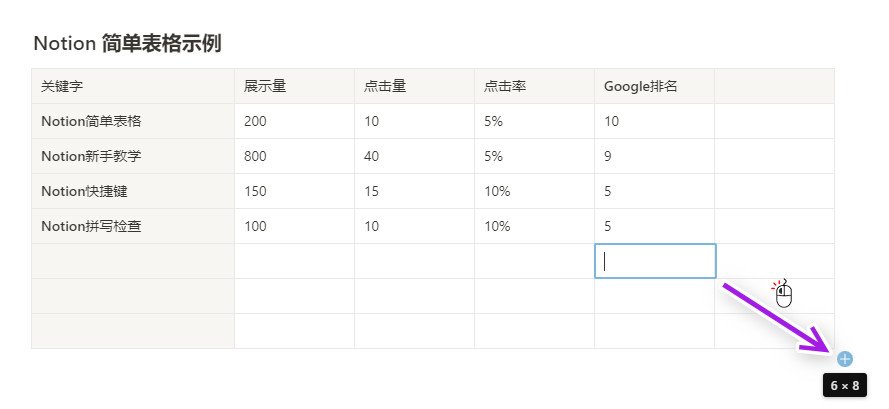Select the Google排名 header cell

(655, 86)
